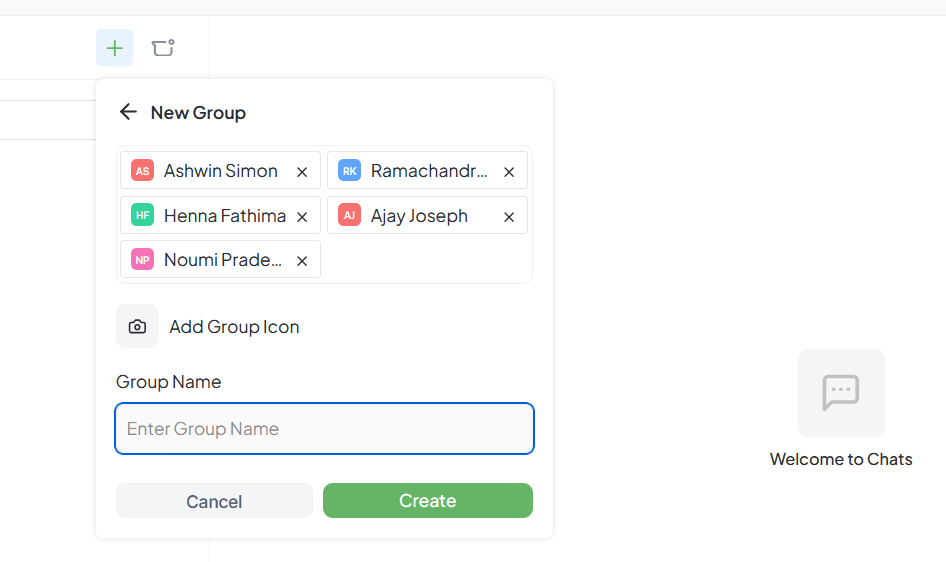Remove Ramachandr... from selected members

(x=509, y=172)
